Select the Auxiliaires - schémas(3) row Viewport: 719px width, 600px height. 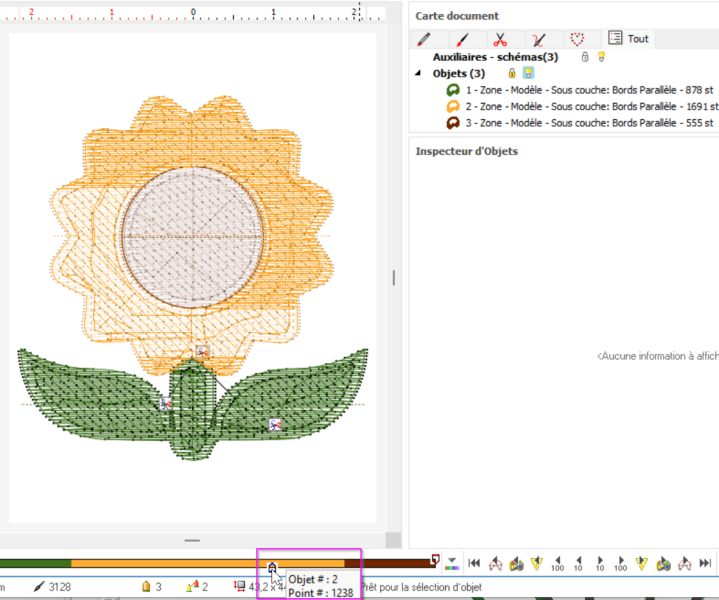coord(495,57)
